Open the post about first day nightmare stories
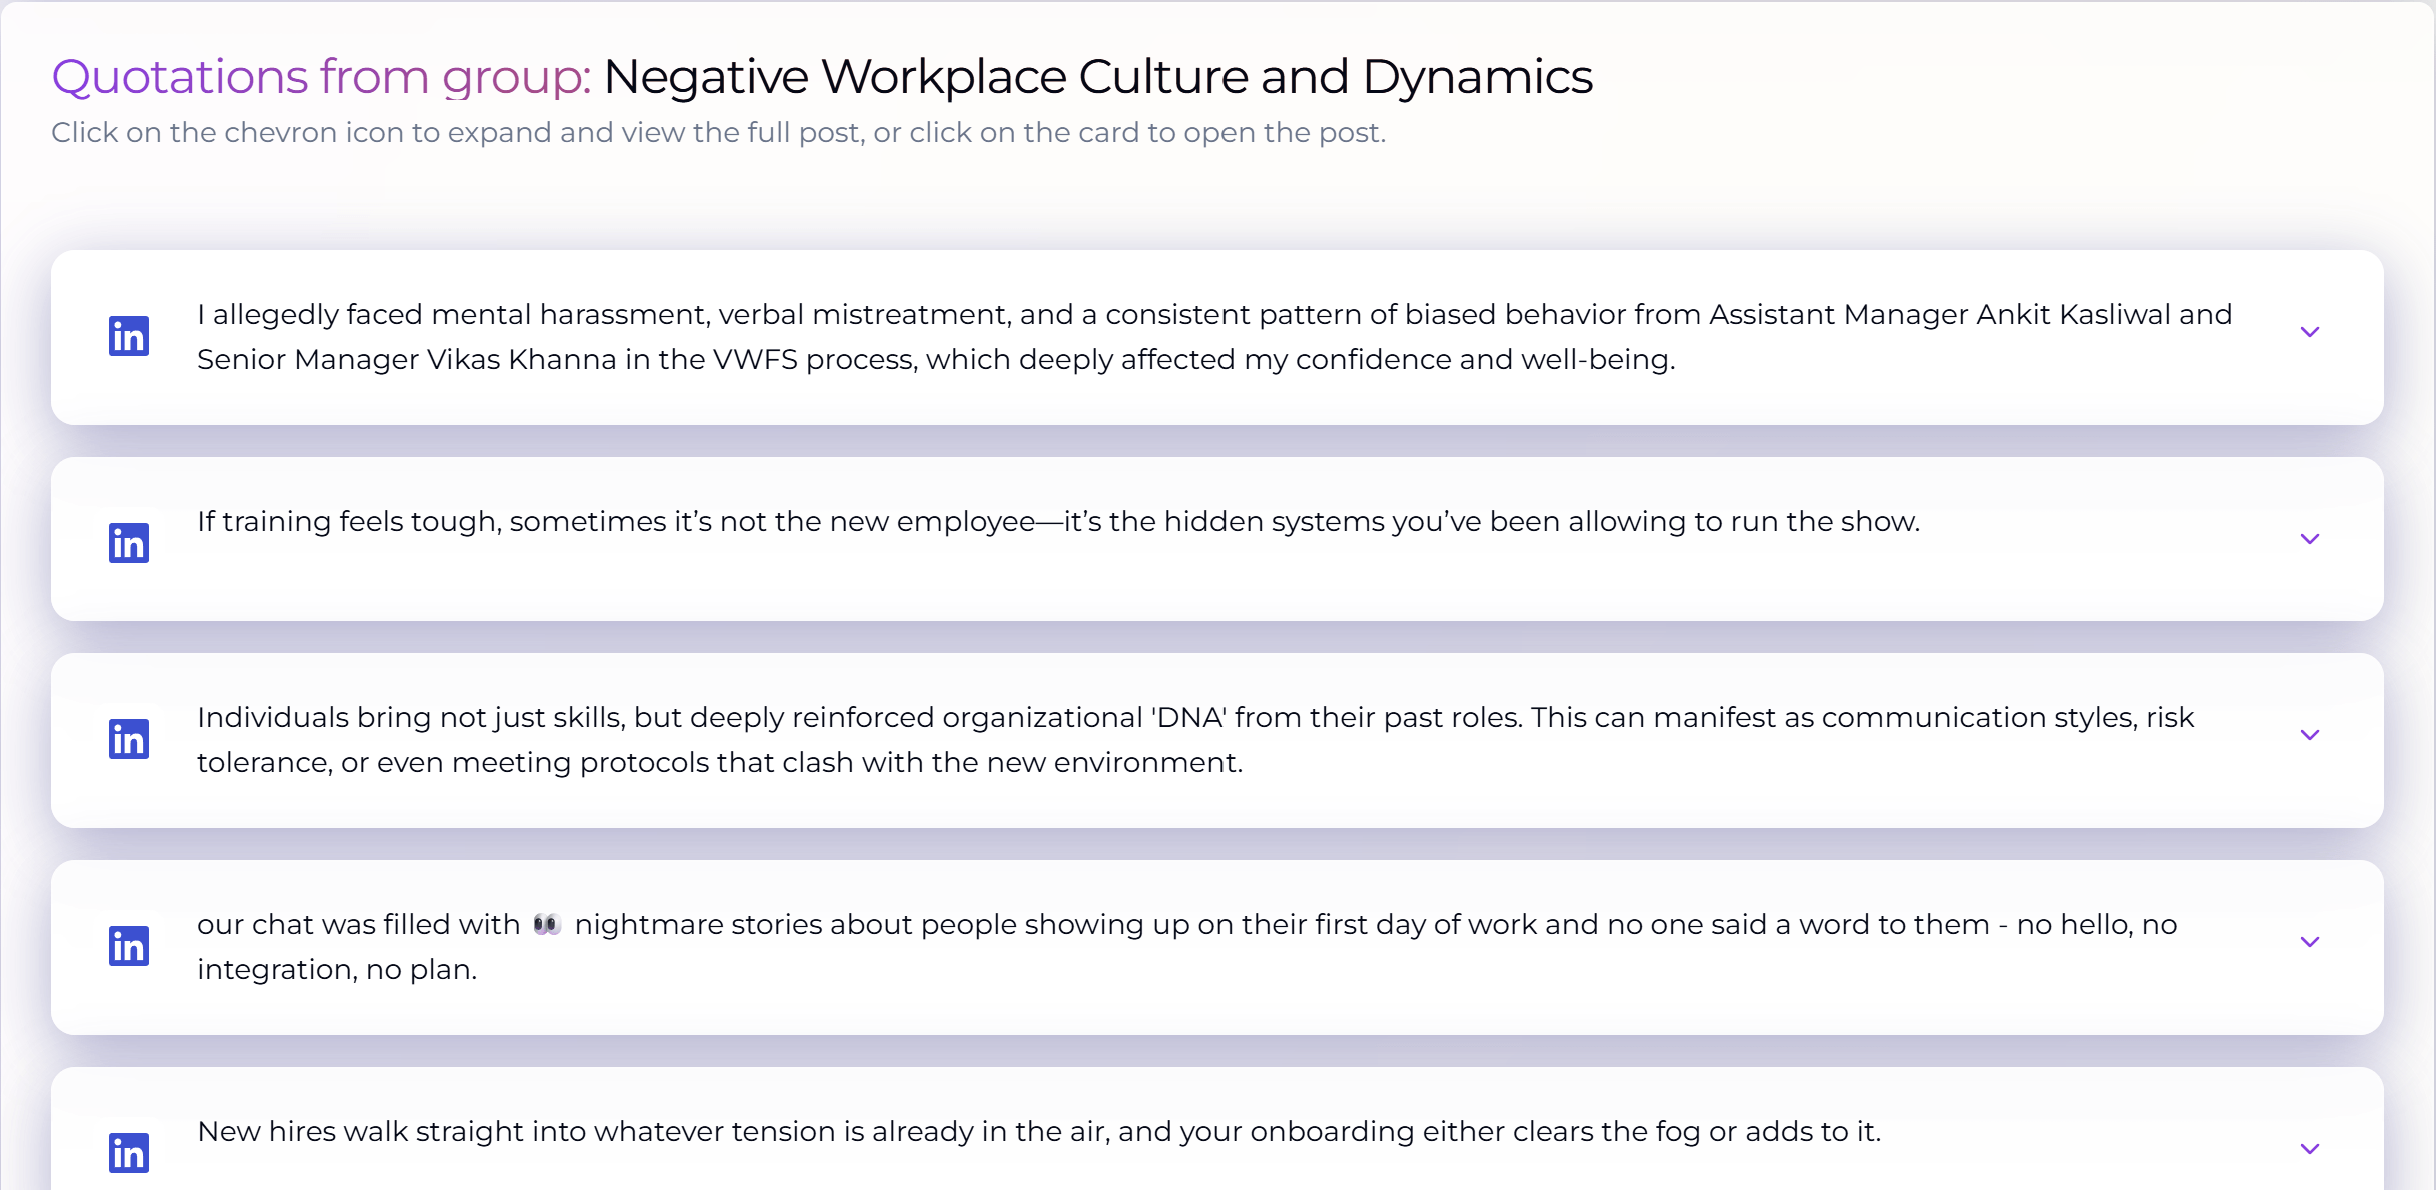 point(1100,946)
